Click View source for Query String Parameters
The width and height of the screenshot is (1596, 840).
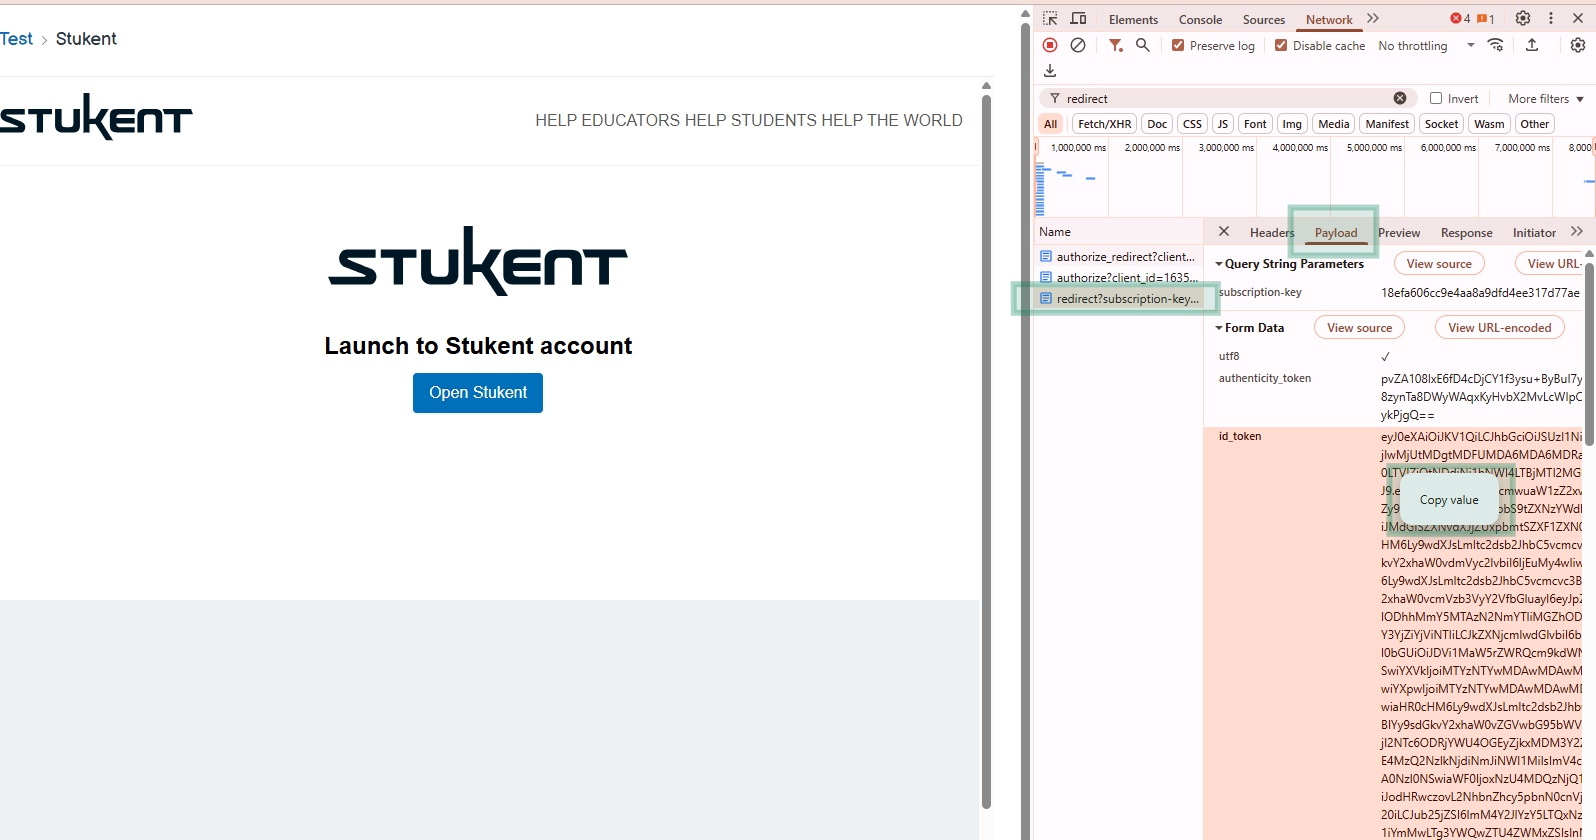pyautogui.click(x=1439, y=264)
